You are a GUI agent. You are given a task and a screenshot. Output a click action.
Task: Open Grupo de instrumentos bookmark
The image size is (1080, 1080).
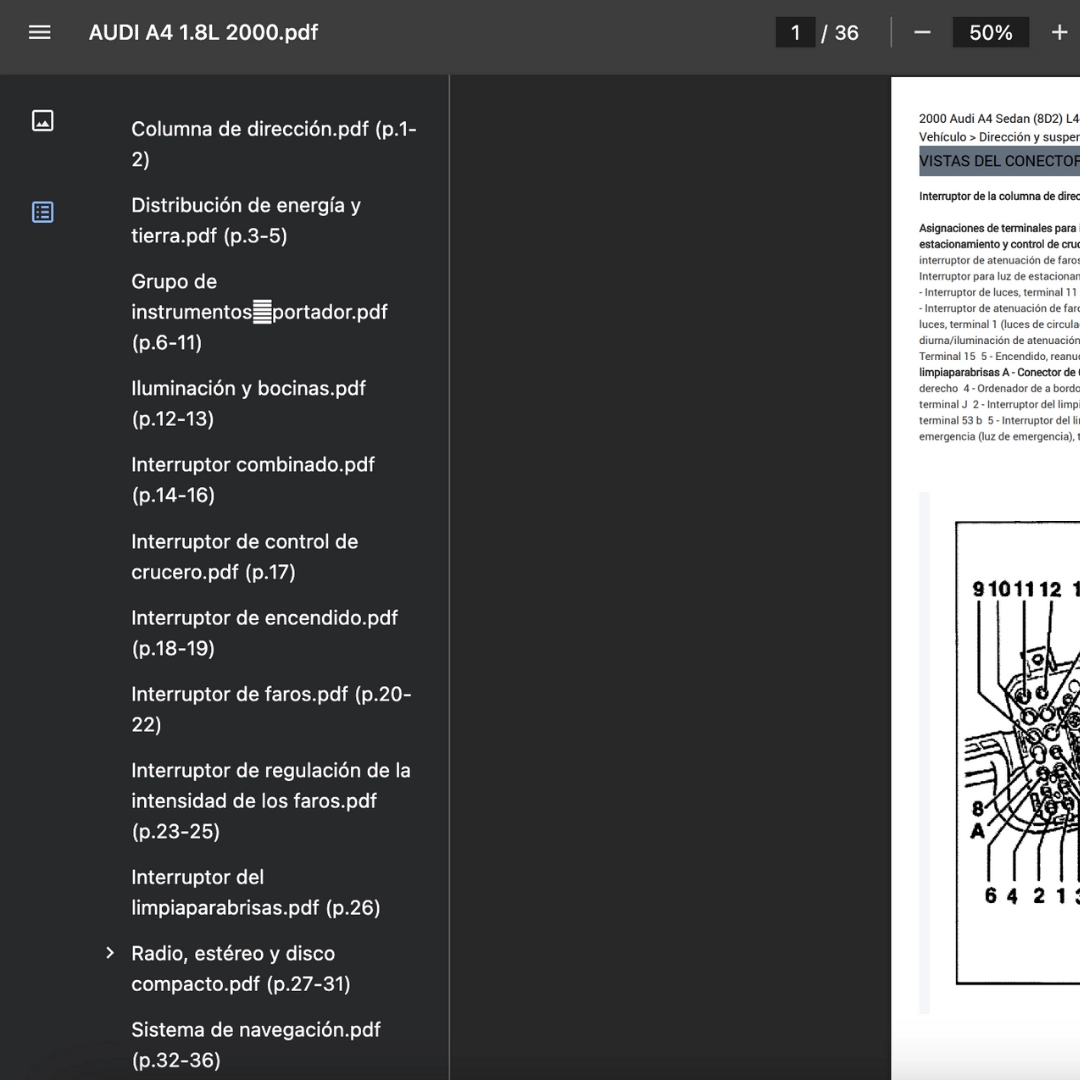pos(259,311)
